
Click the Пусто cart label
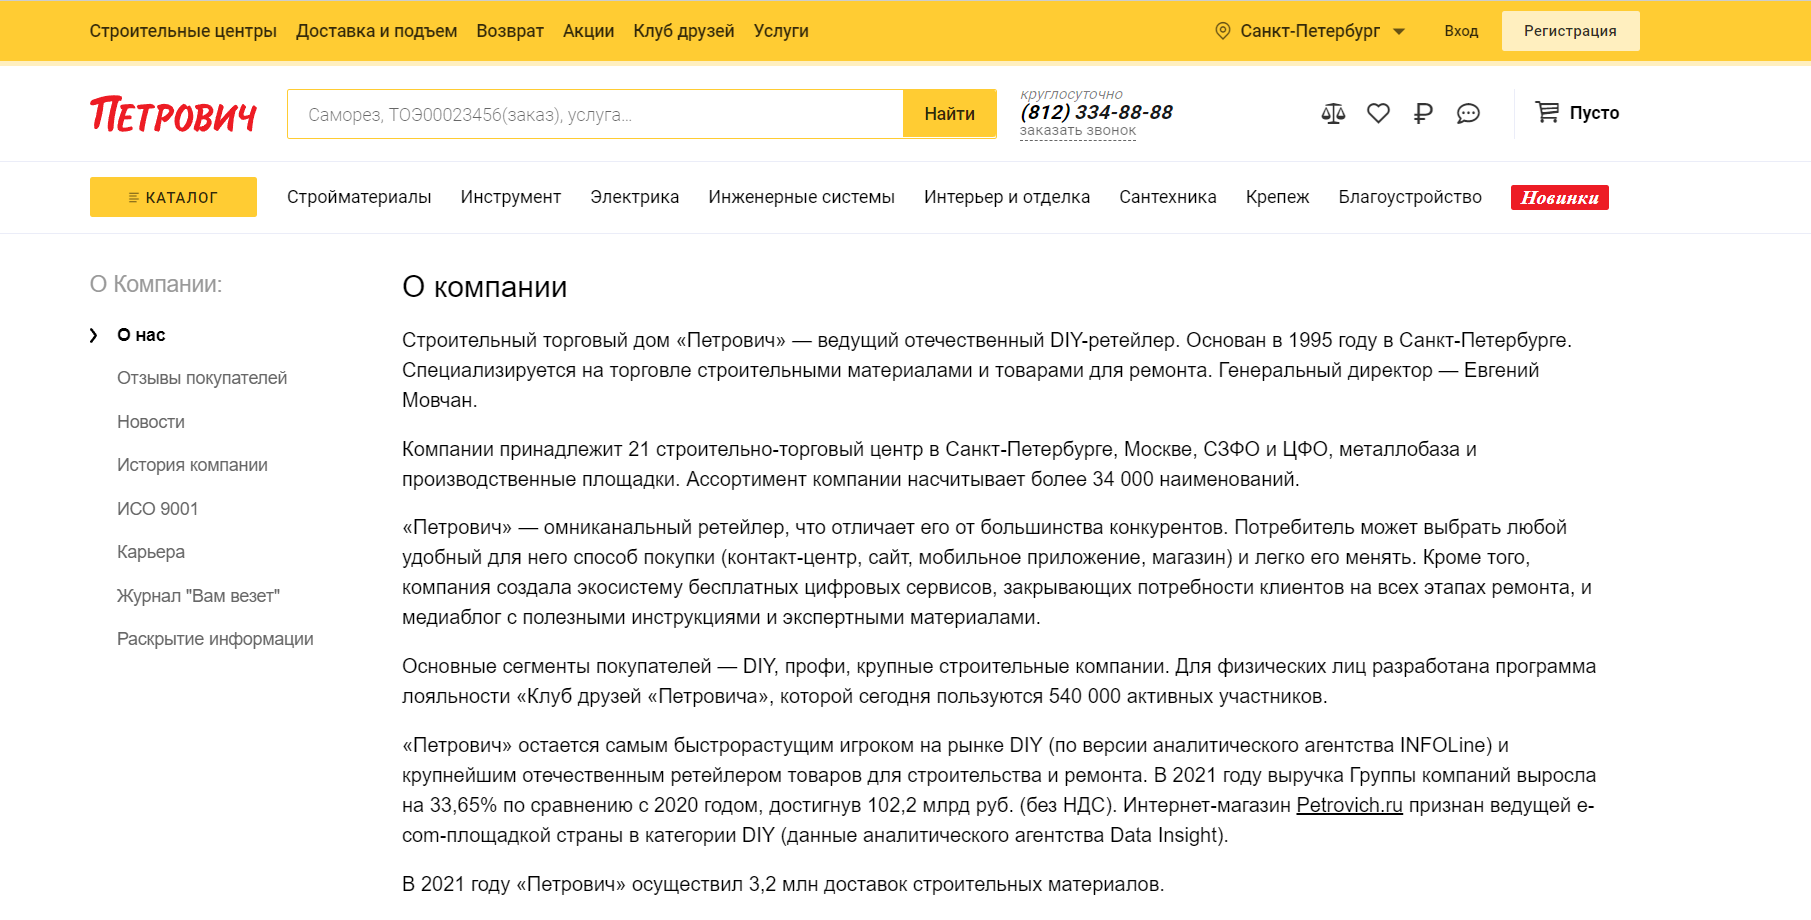click(1594, 113)
